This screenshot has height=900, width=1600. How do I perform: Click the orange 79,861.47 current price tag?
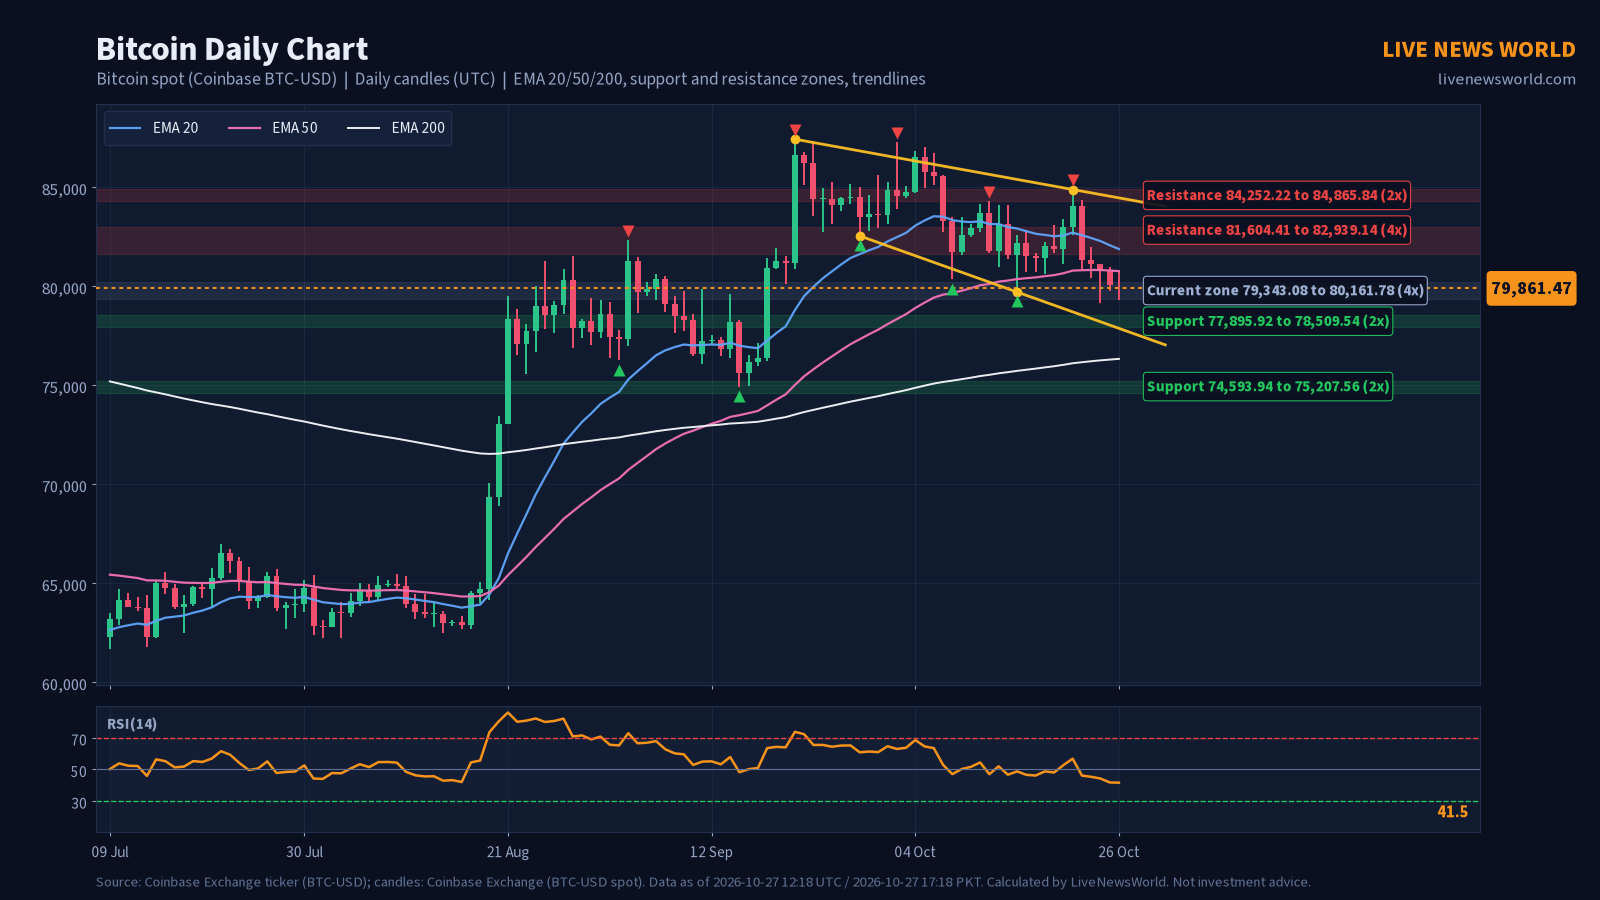(1531, 288)
